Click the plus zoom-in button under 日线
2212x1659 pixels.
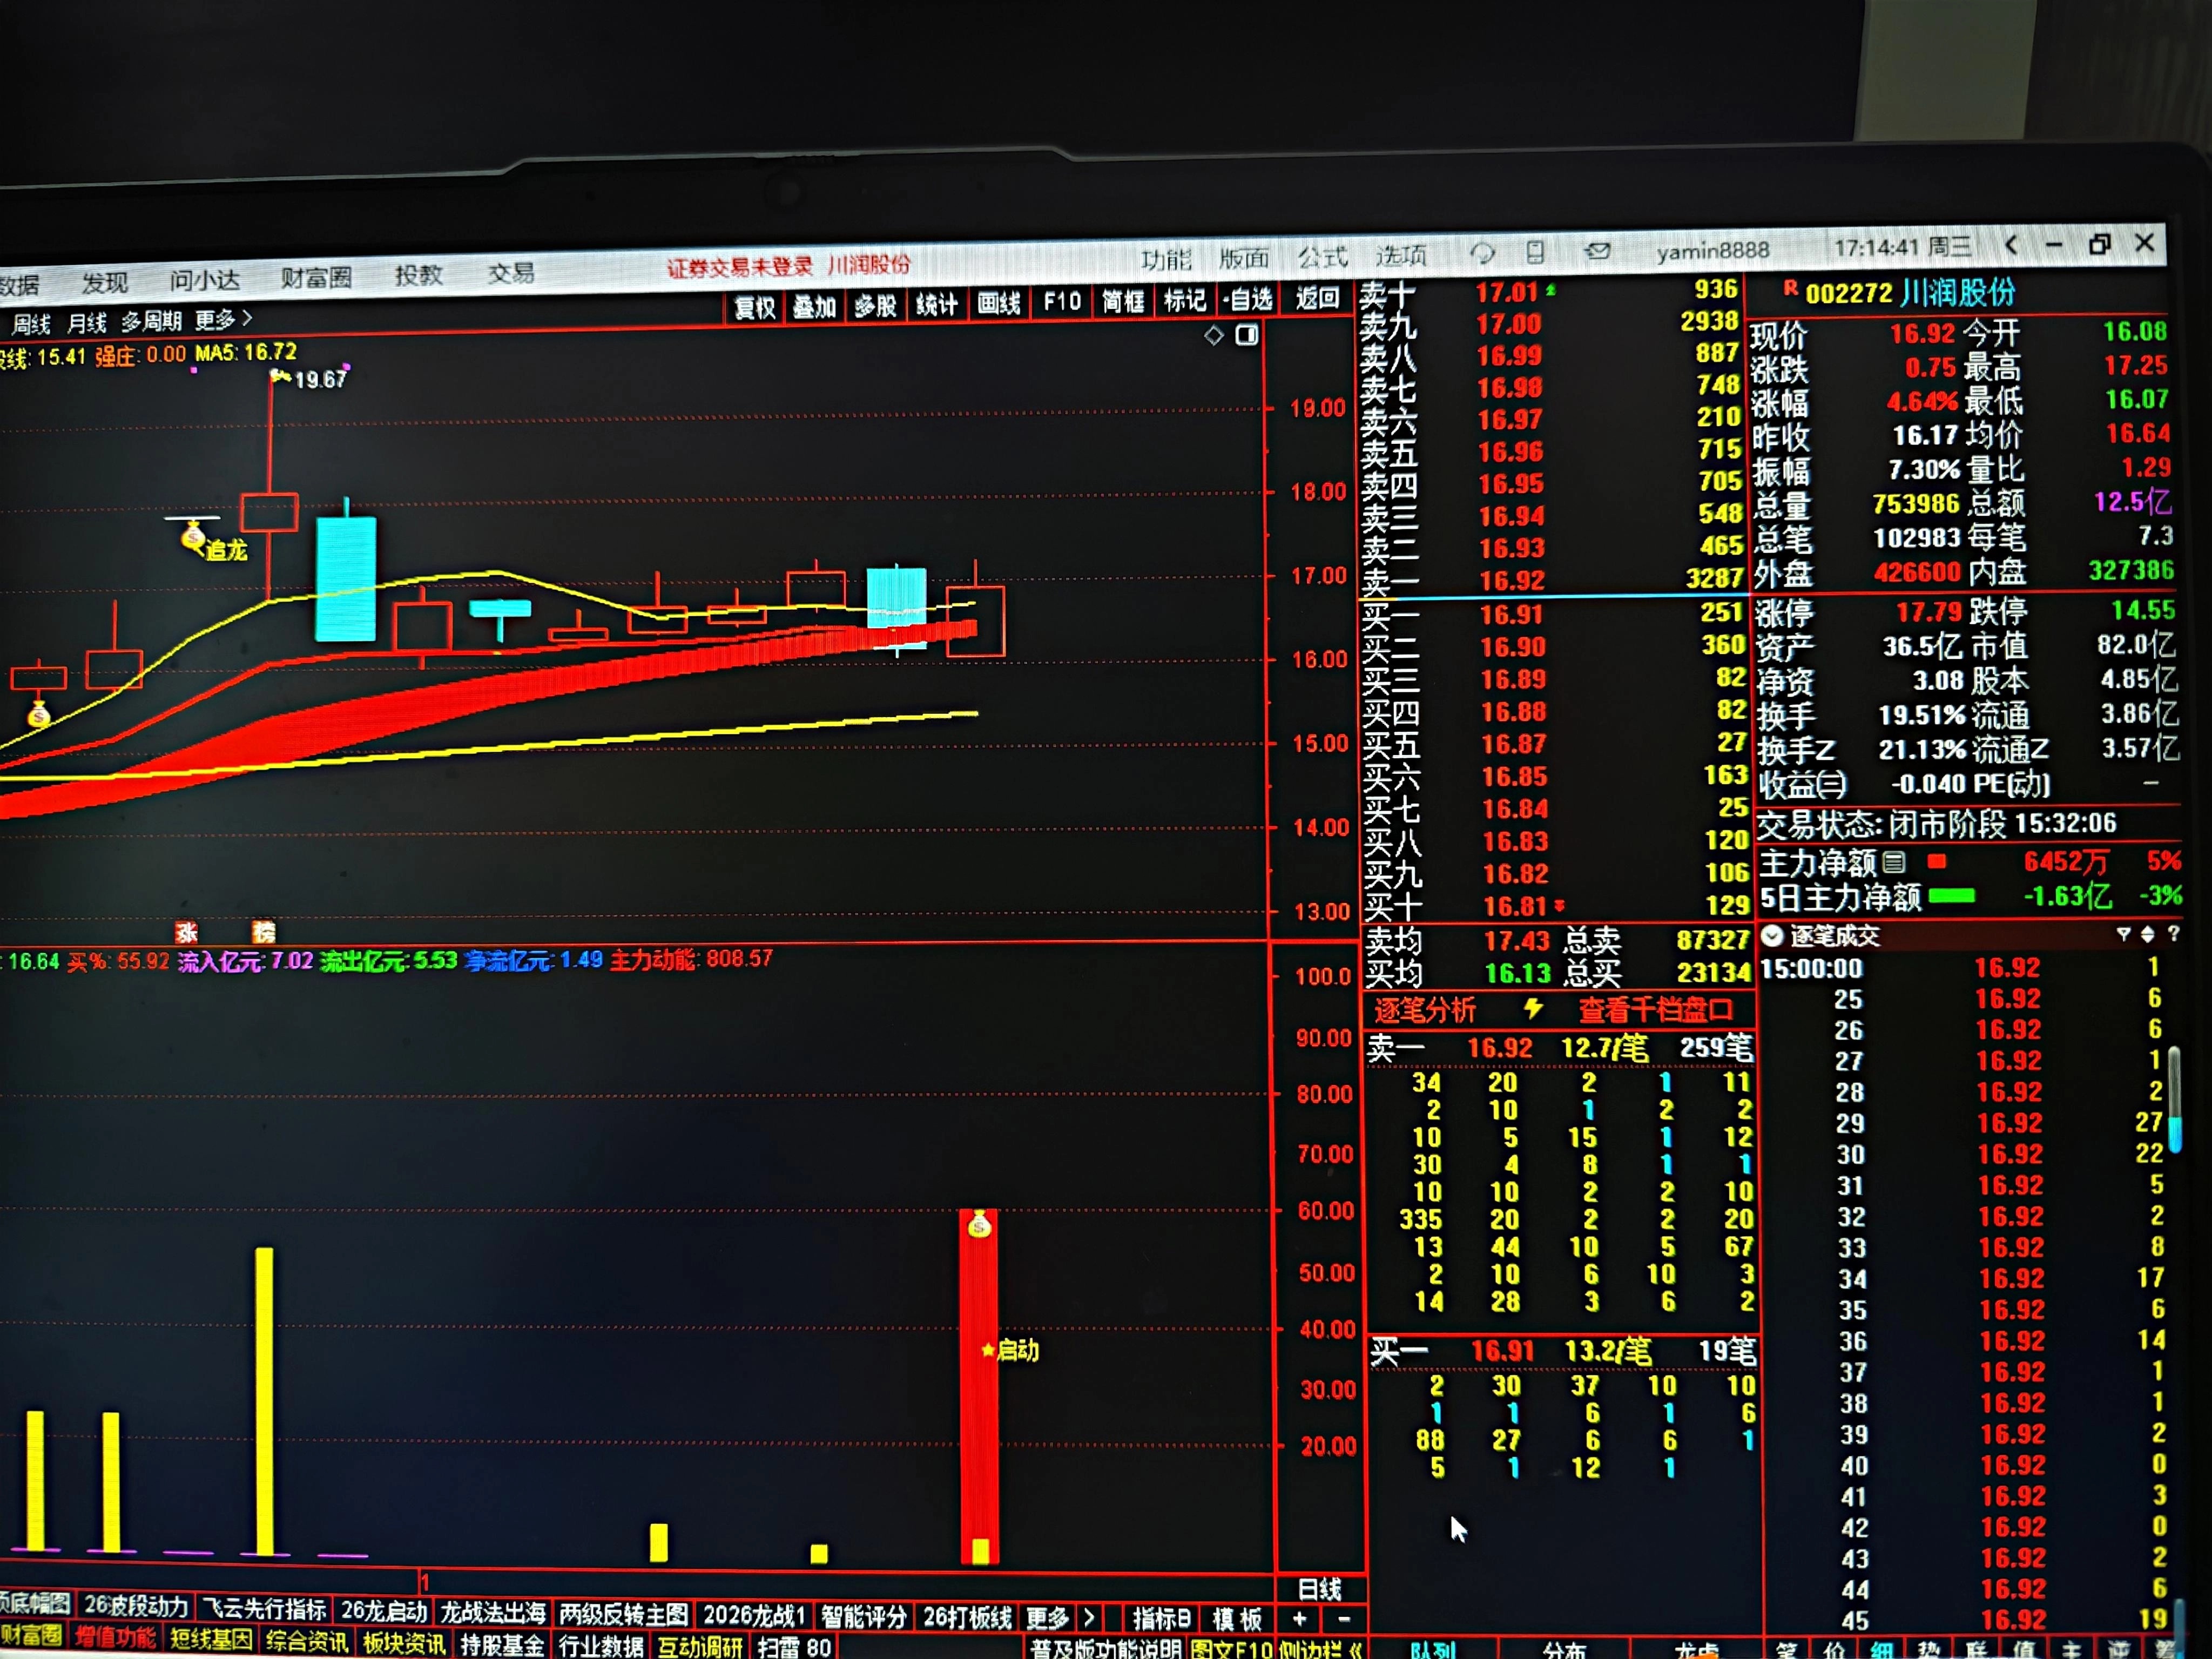tap(1299, 1618)
